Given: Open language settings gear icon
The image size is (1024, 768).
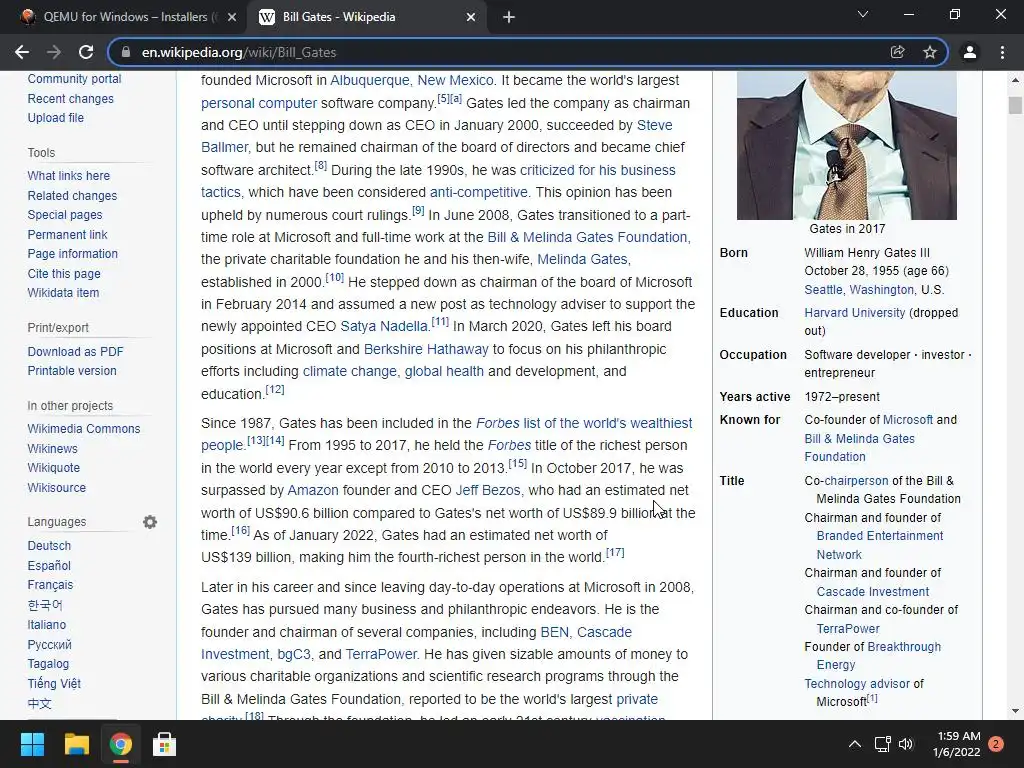Looking at the screenshot, I should click(150, 522).
